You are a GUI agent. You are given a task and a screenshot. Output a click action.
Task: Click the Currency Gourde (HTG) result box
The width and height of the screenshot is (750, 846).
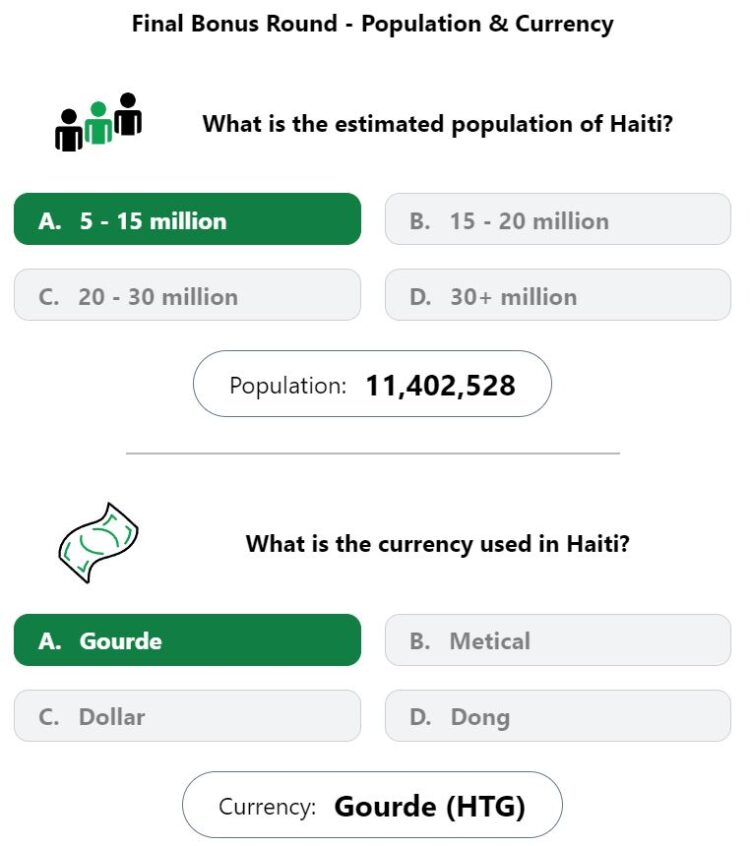[x=372, y=804]
